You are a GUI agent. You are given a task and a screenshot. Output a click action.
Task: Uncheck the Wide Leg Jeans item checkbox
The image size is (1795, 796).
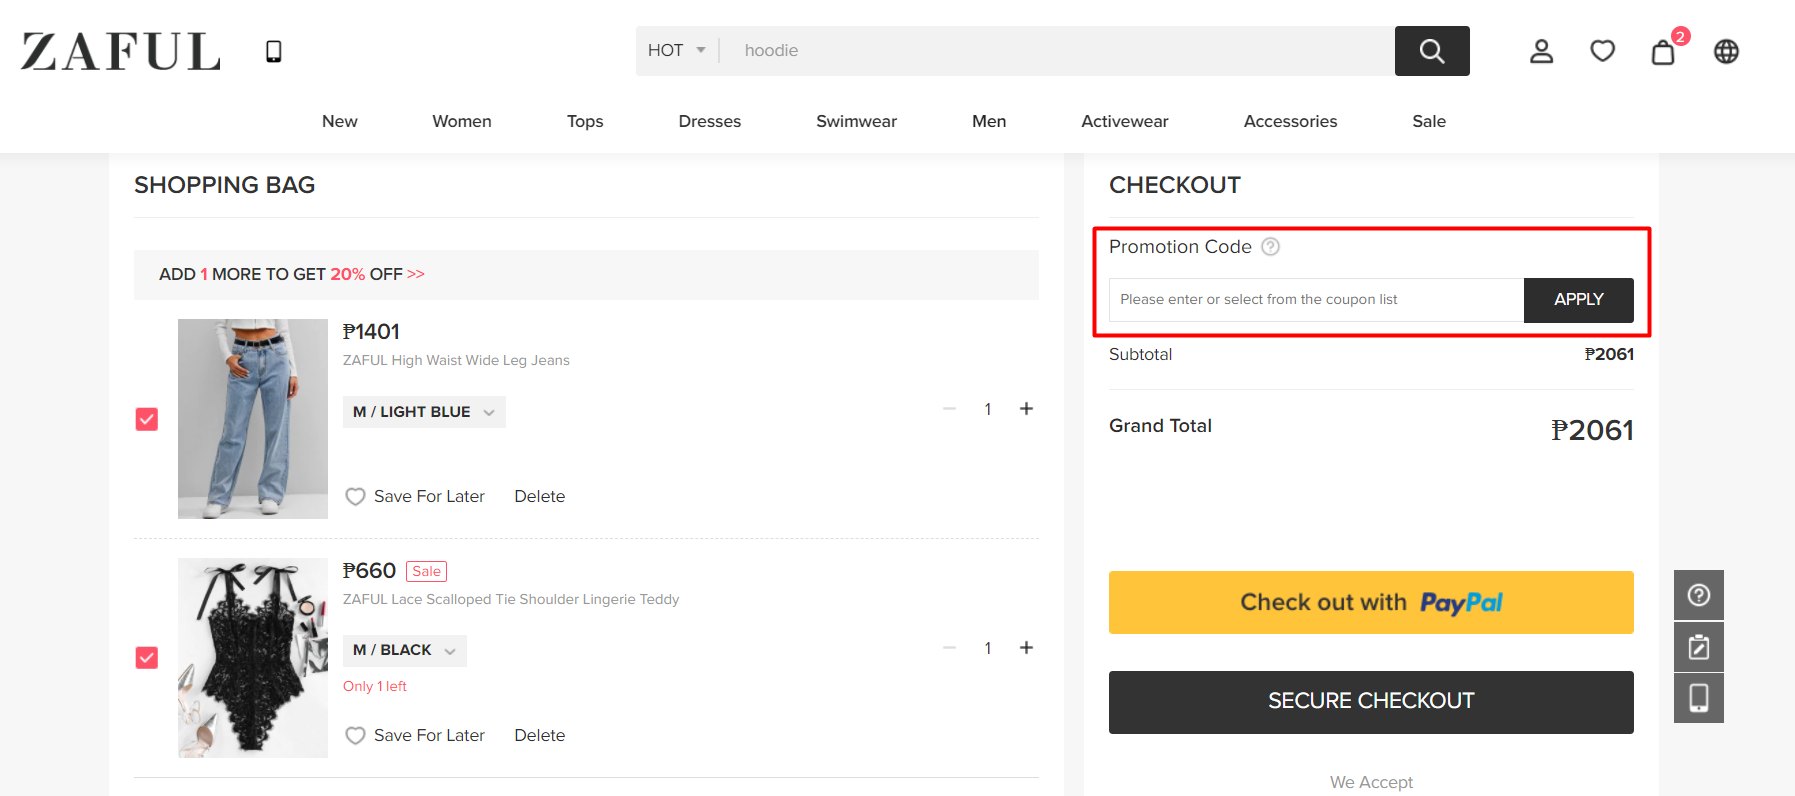pyautogui.click(x=147, y=419)
